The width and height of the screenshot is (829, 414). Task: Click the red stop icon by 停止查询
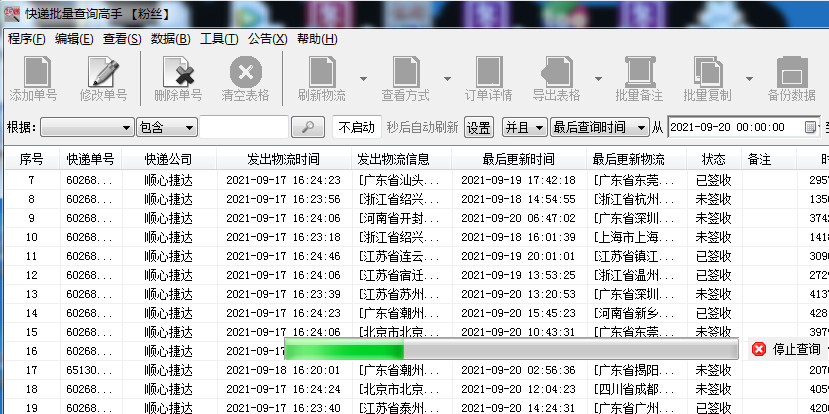759,349
